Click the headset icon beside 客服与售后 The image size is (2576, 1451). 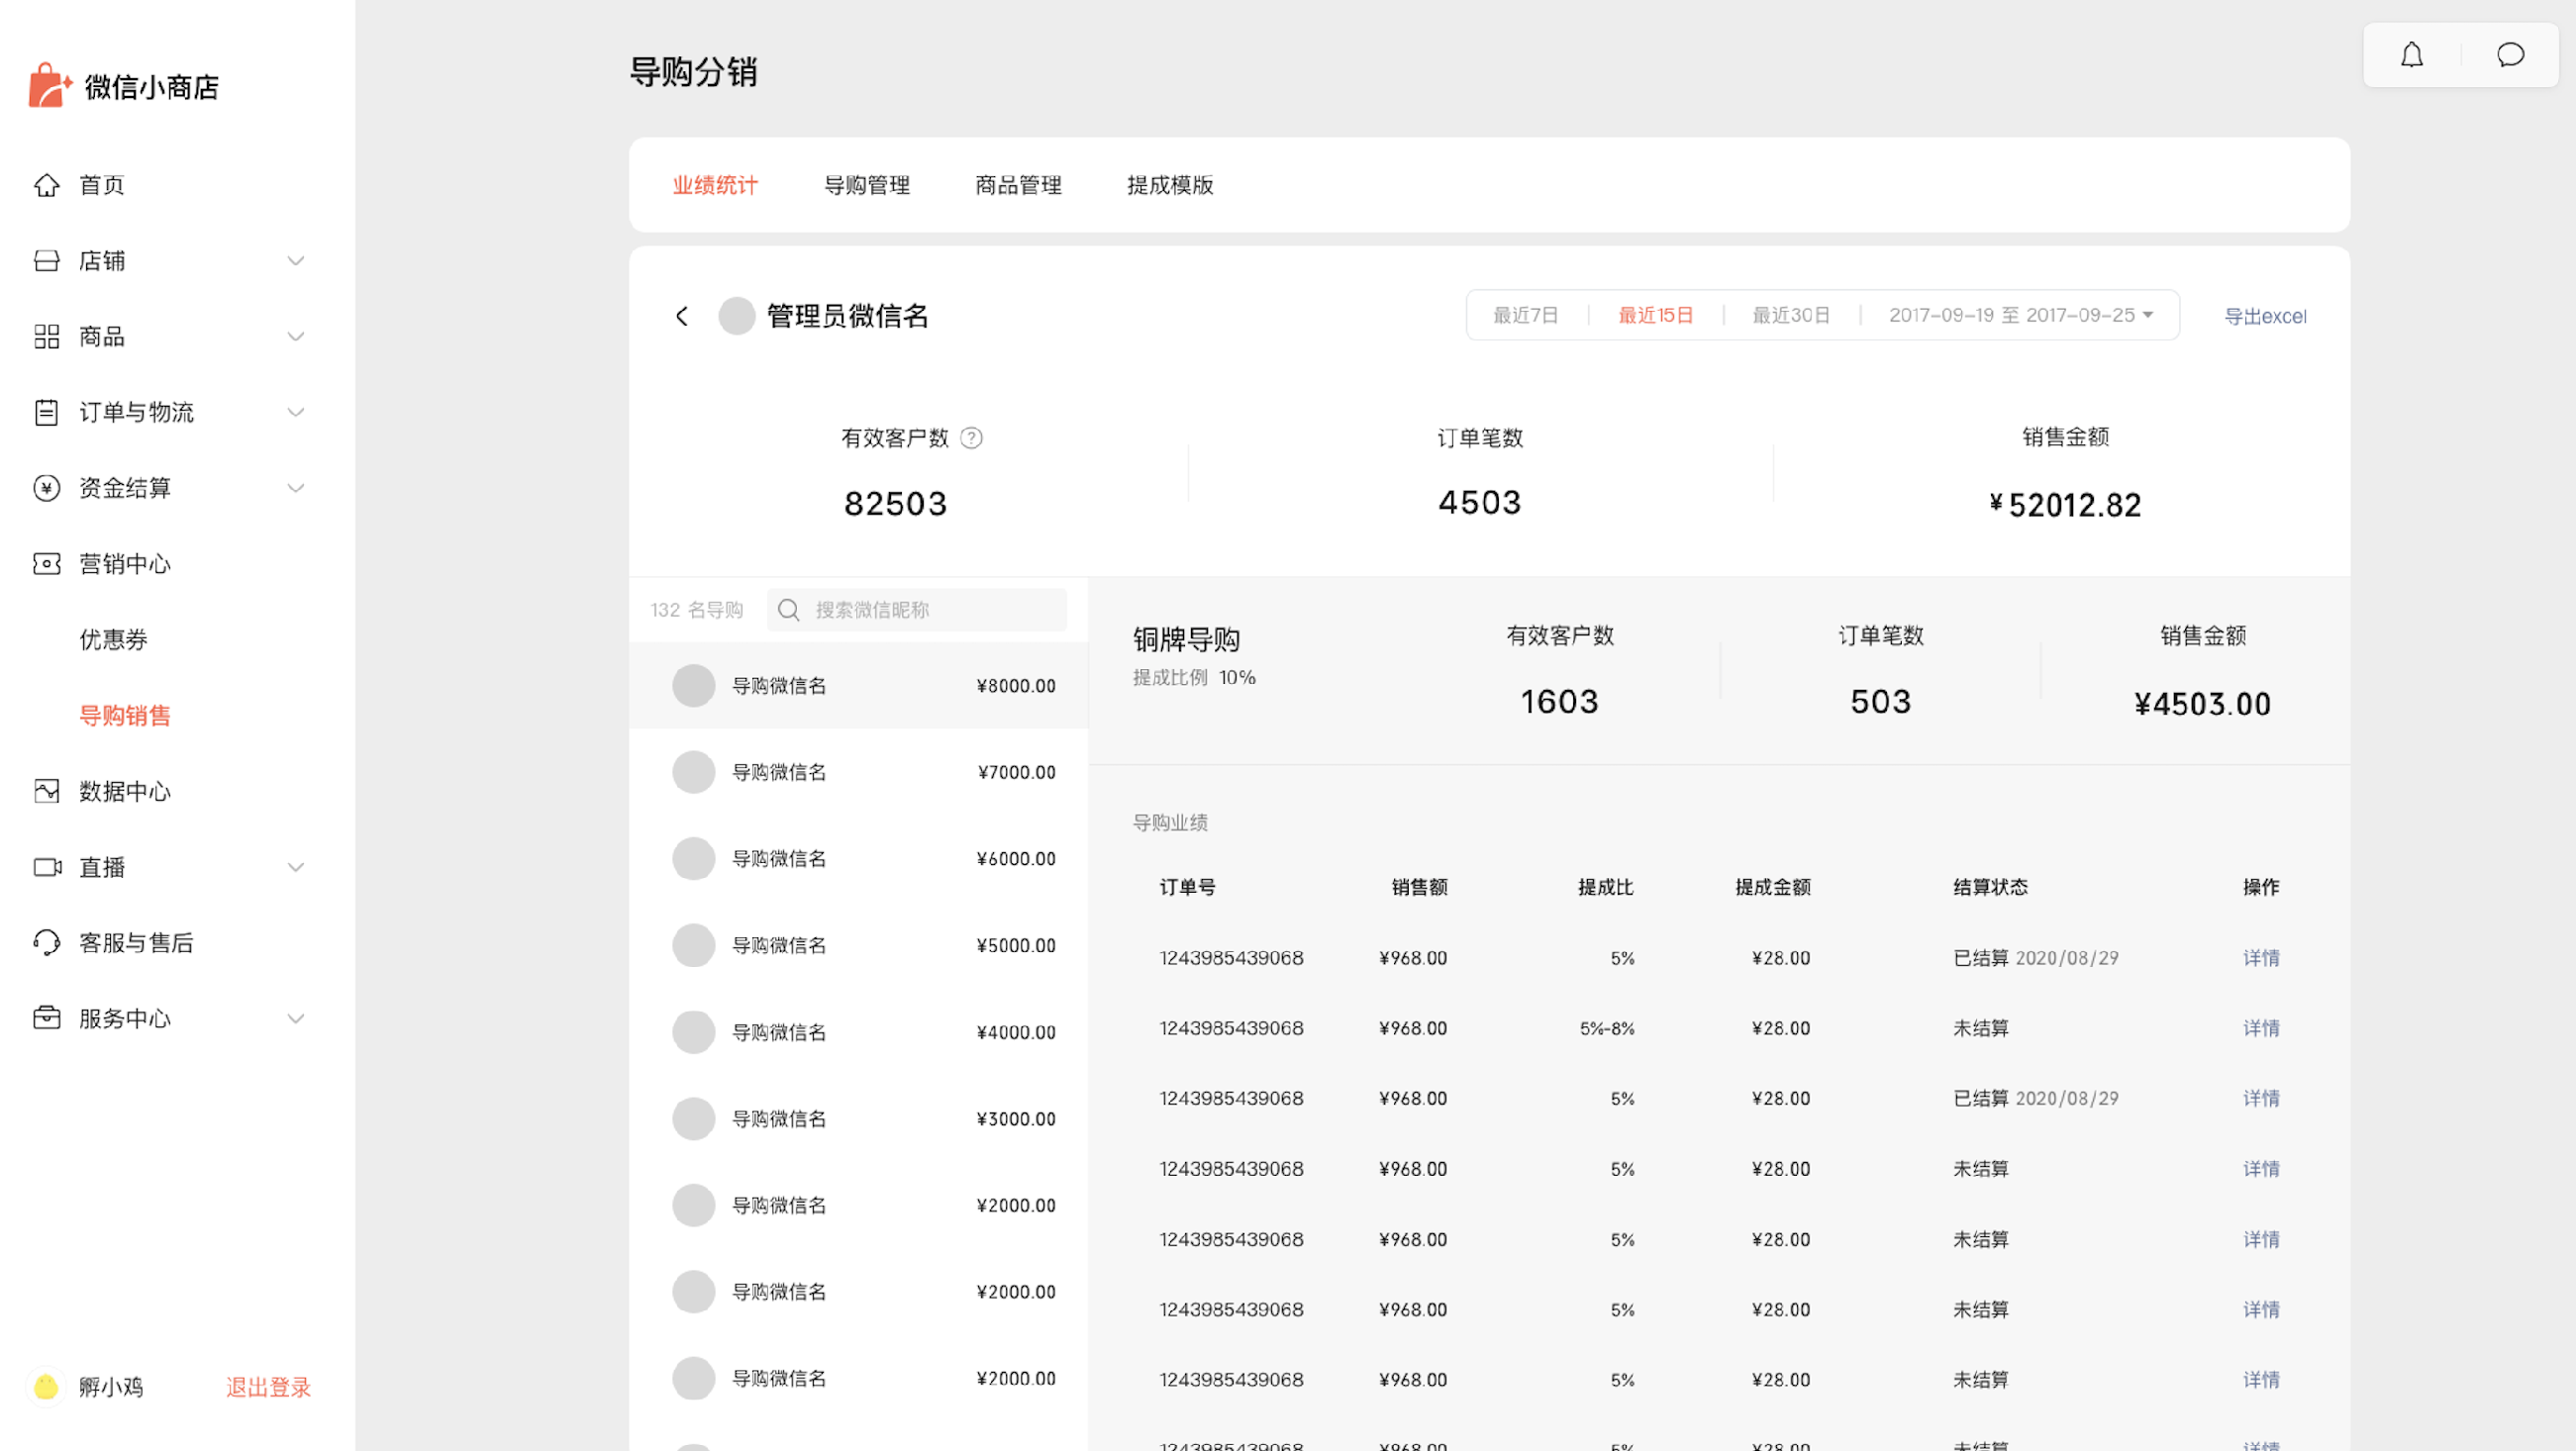(x=46, y=943)
